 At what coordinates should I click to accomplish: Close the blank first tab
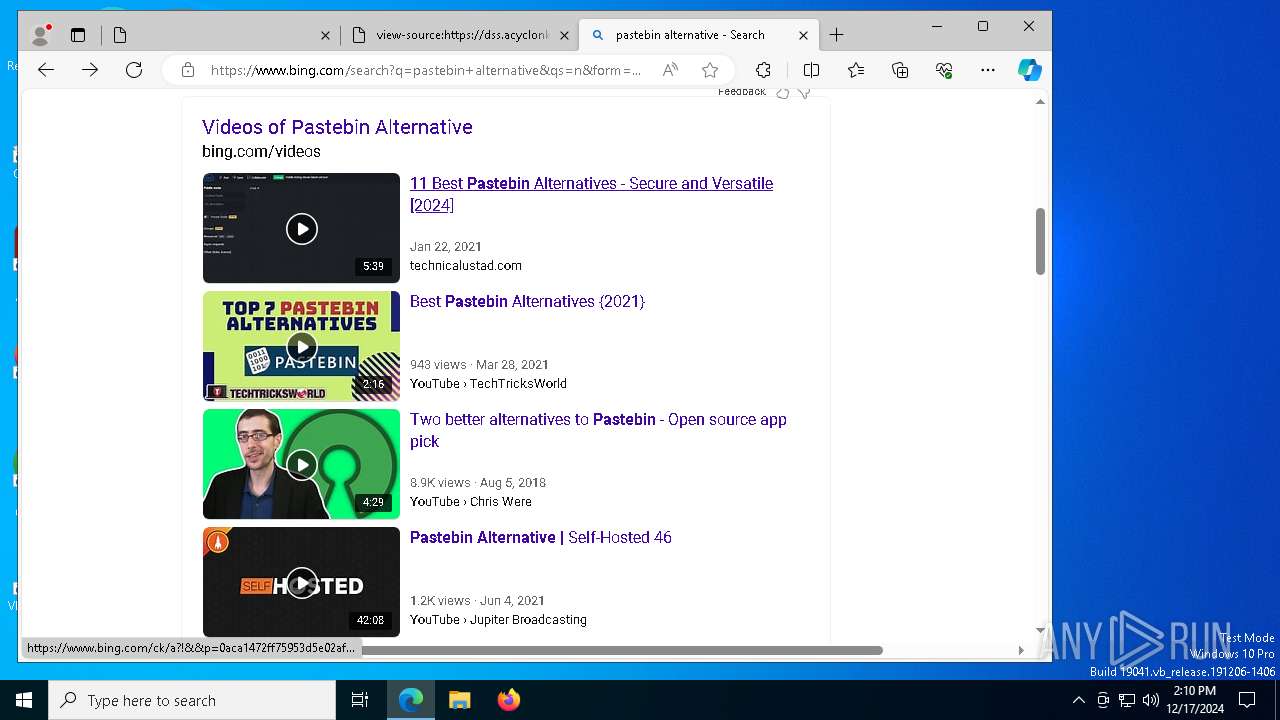[325, 35]
